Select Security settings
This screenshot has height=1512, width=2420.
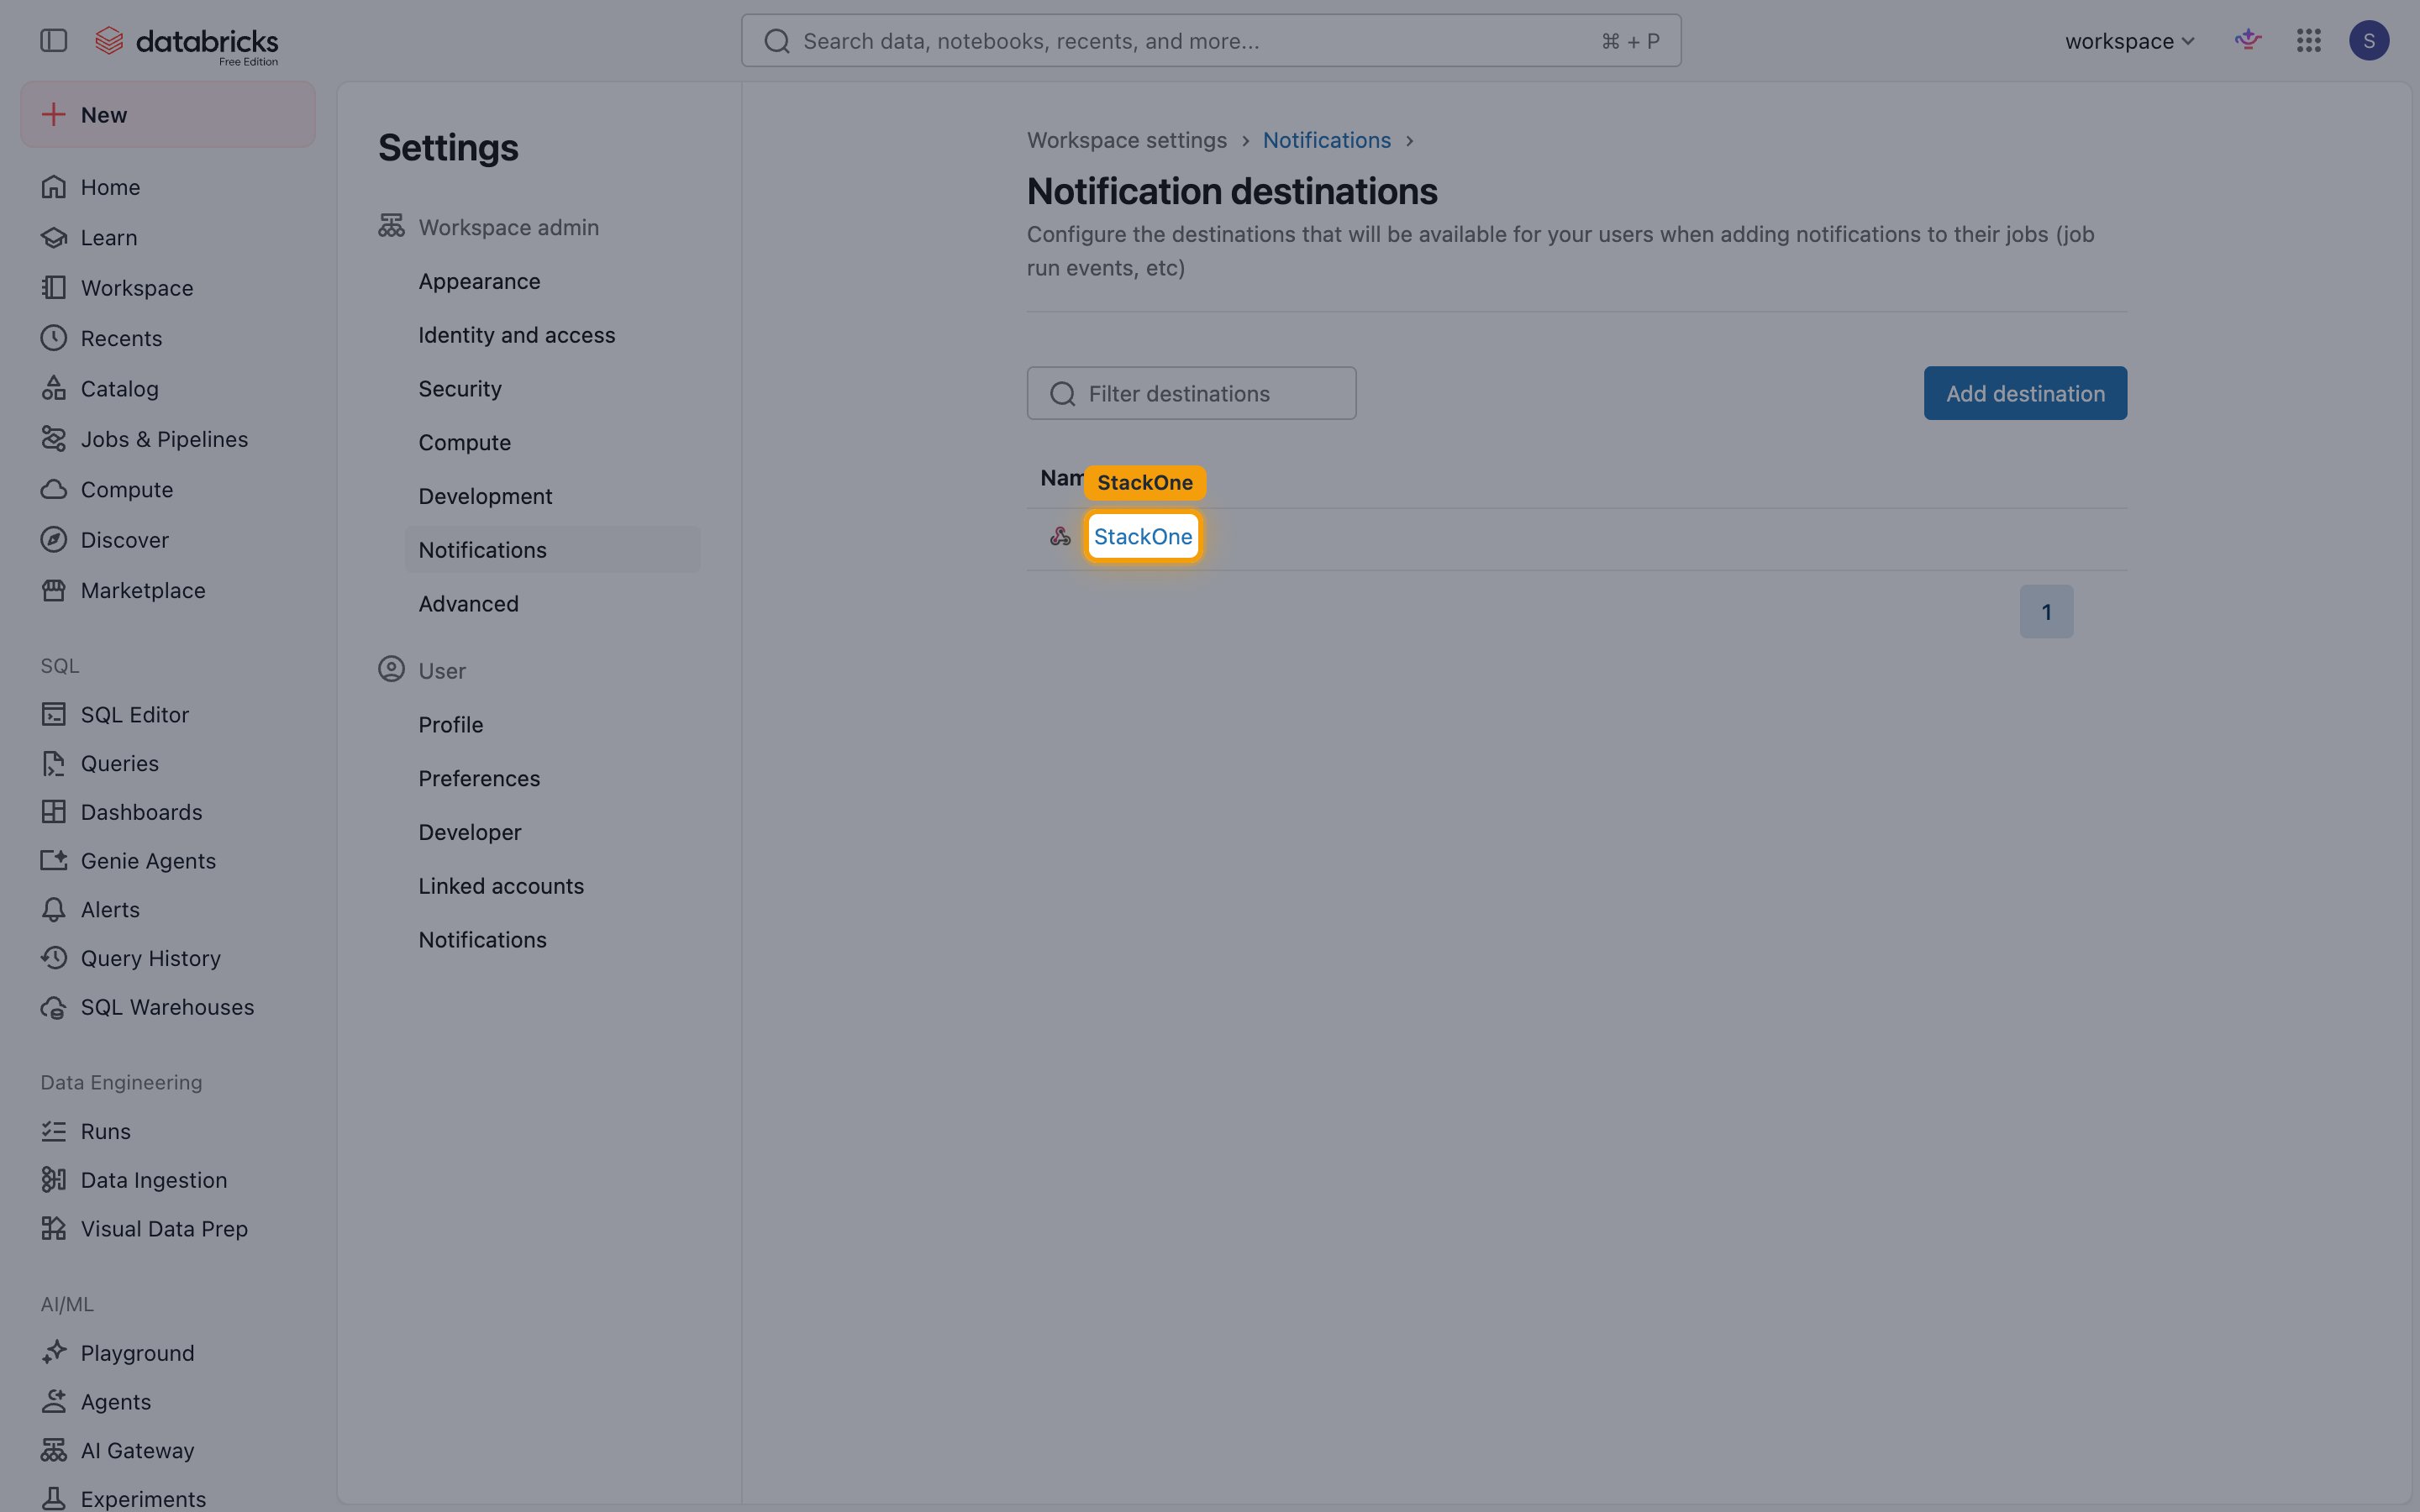click(460, 389)
